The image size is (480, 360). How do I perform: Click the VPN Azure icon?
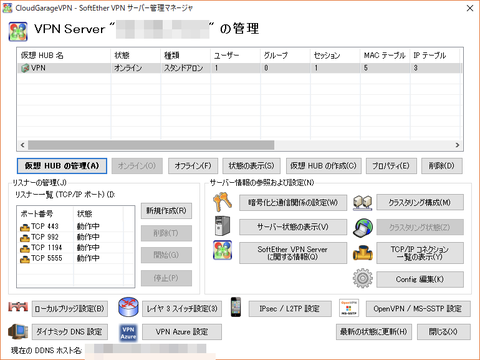(x=128, y=332)
